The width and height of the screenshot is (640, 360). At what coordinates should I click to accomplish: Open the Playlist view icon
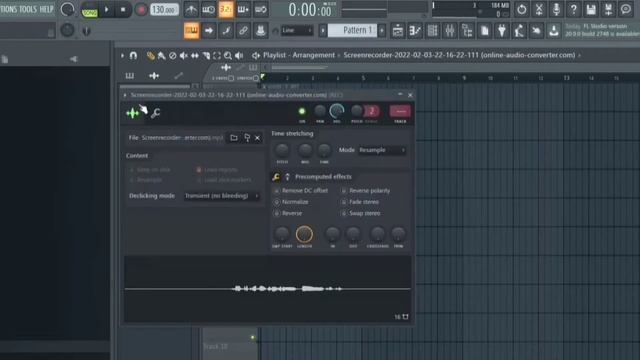pos(398,31)
